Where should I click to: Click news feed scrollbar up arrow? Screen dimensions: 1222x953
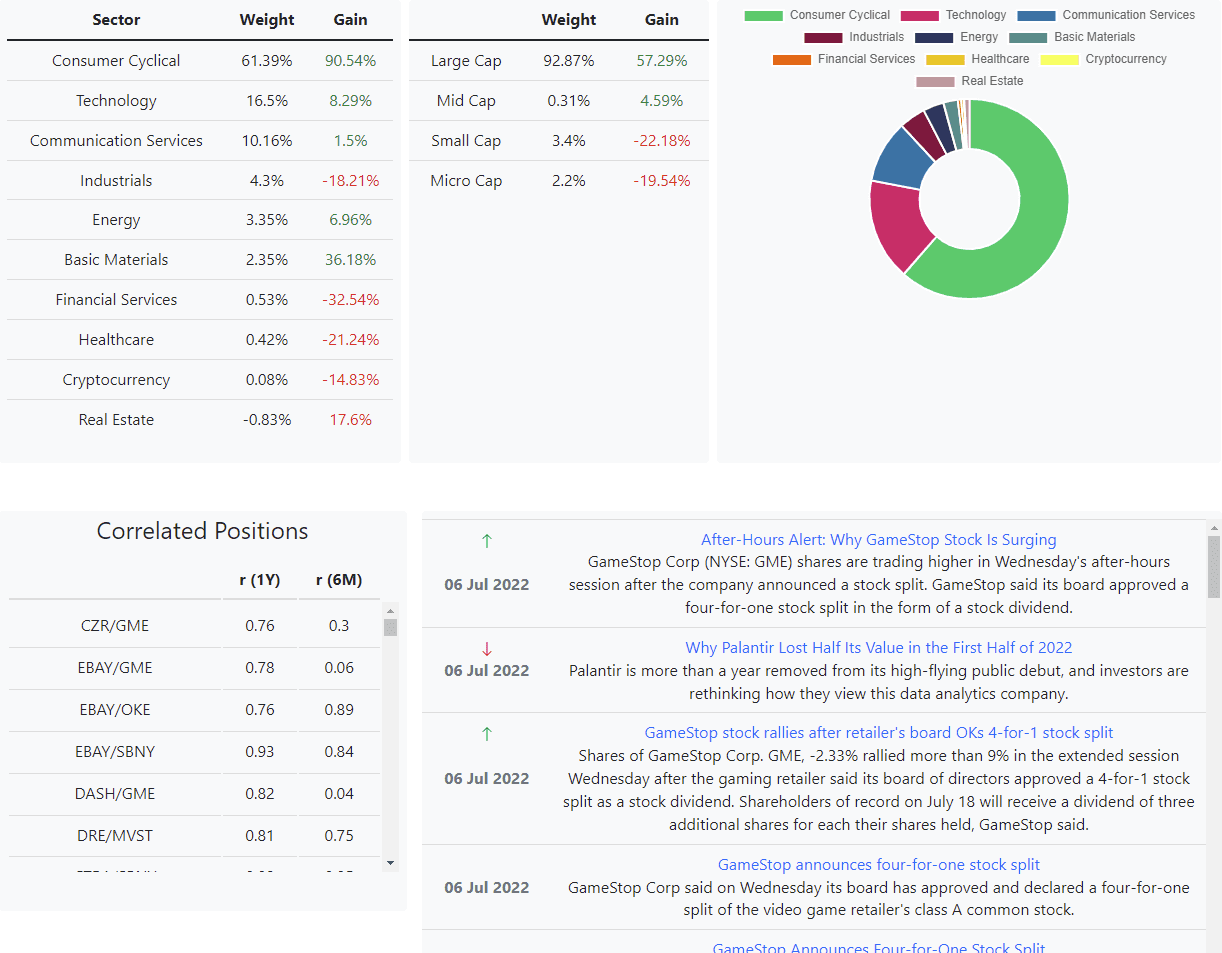click(1214, 528)
